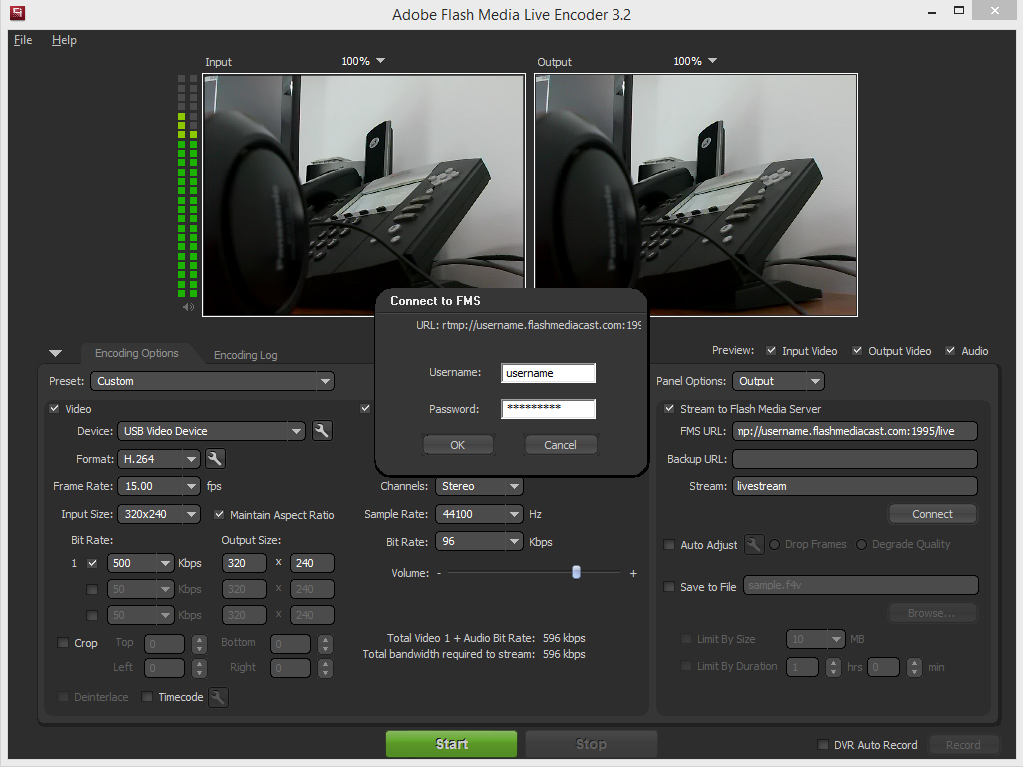Open H.264 format settings wrench icon
1023x767 pixels.
click(215, 459)
